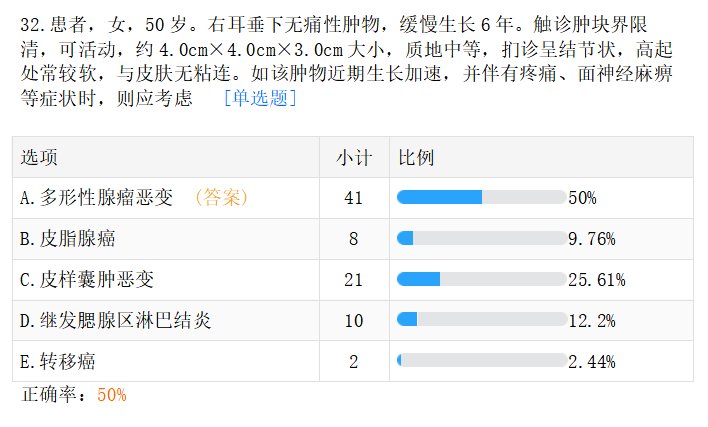Viewport: 708px width, 427px height.
Task: Click the count 10 for option D
Action: (353, 321)
